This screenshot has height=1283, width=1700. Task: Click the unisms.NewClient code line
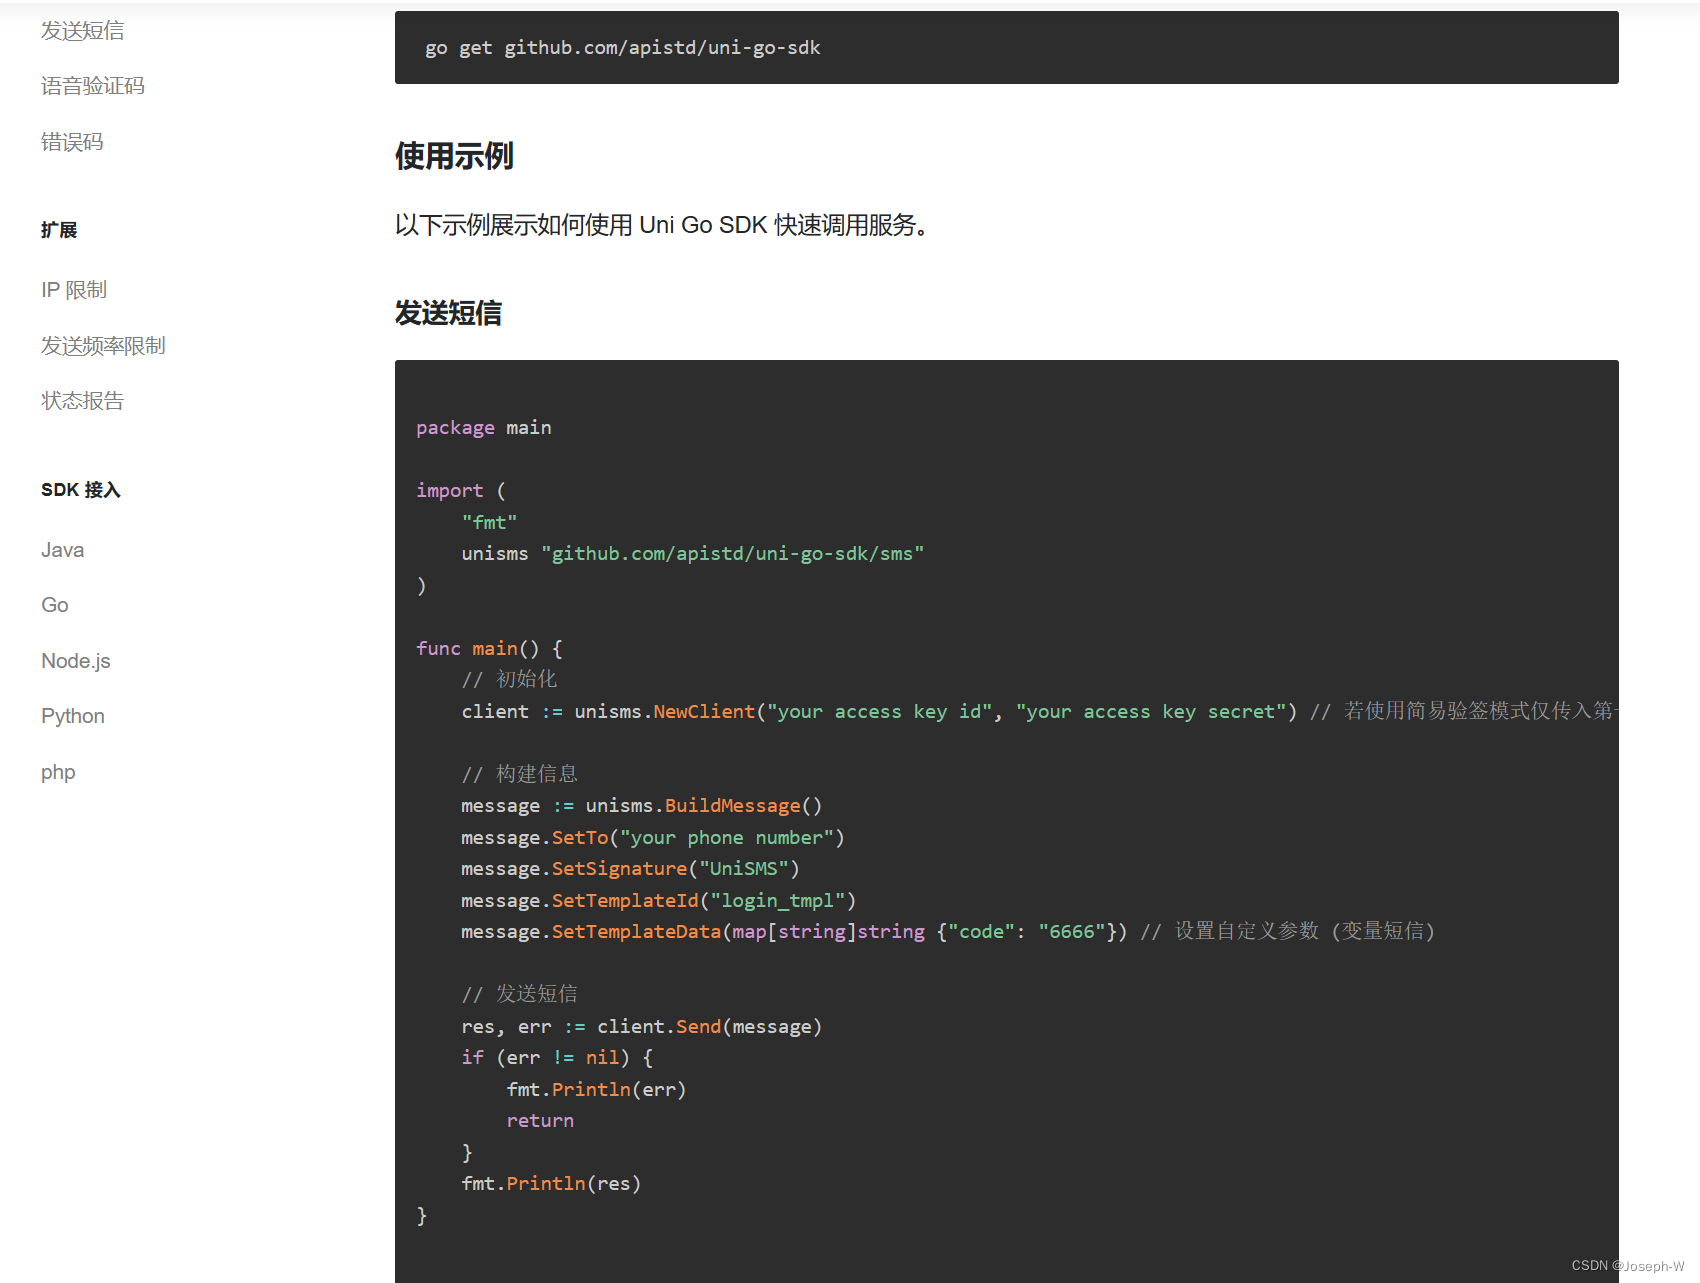coord(1039,711)
